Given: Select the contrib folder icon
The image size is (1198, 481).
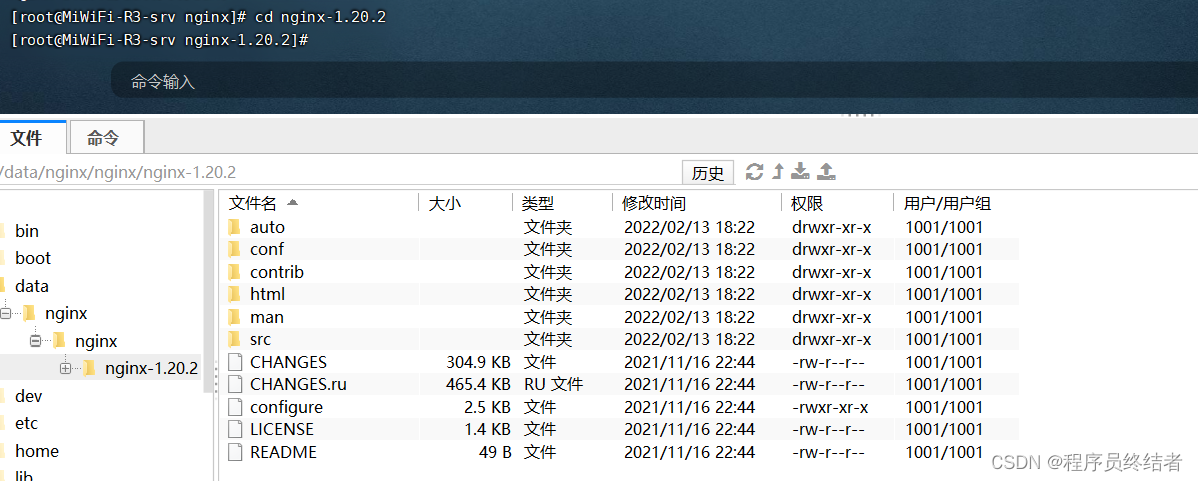Looking at the screenshot, I should [235, 272].
